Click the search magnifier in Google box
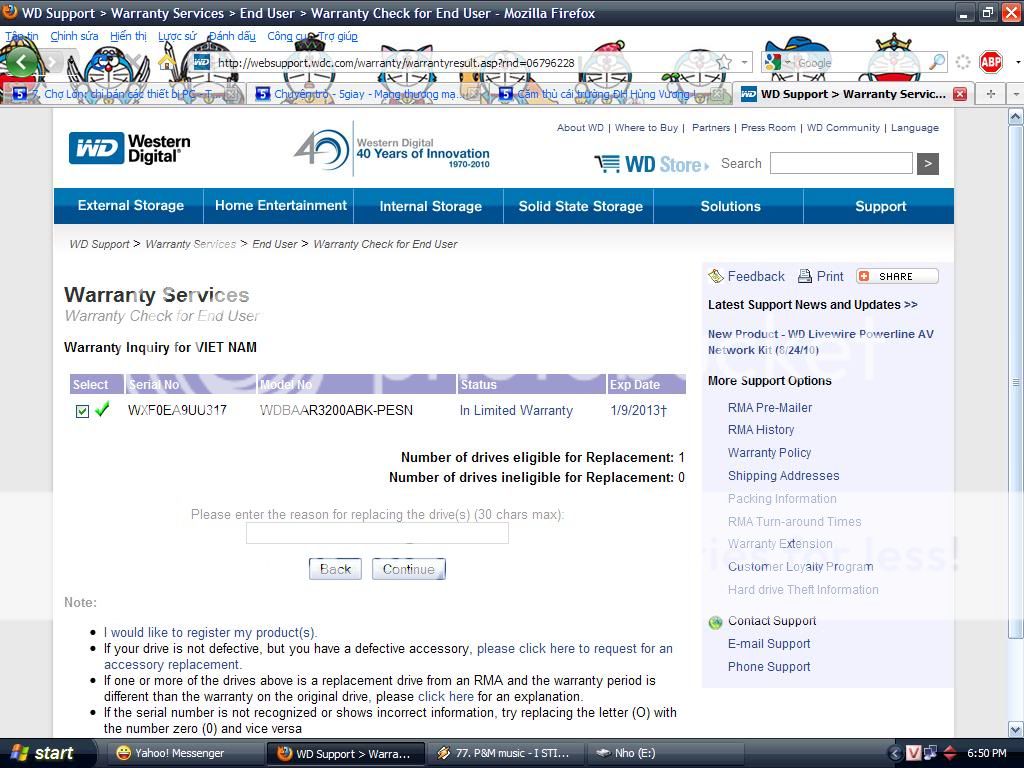The height and width of the screenshot is (768, 1024). [x=937, y=62]
